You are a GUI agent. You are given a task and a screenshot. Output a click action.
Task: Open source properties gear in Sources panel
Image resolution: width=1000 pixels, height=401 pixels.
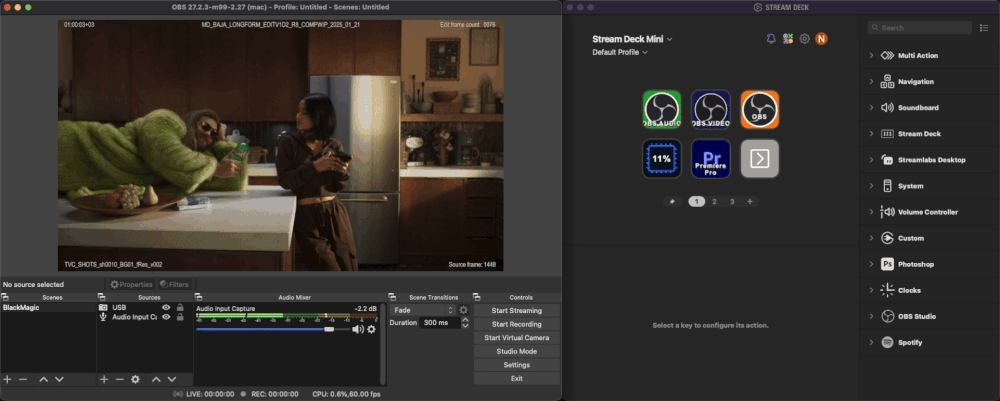(135, 379)
